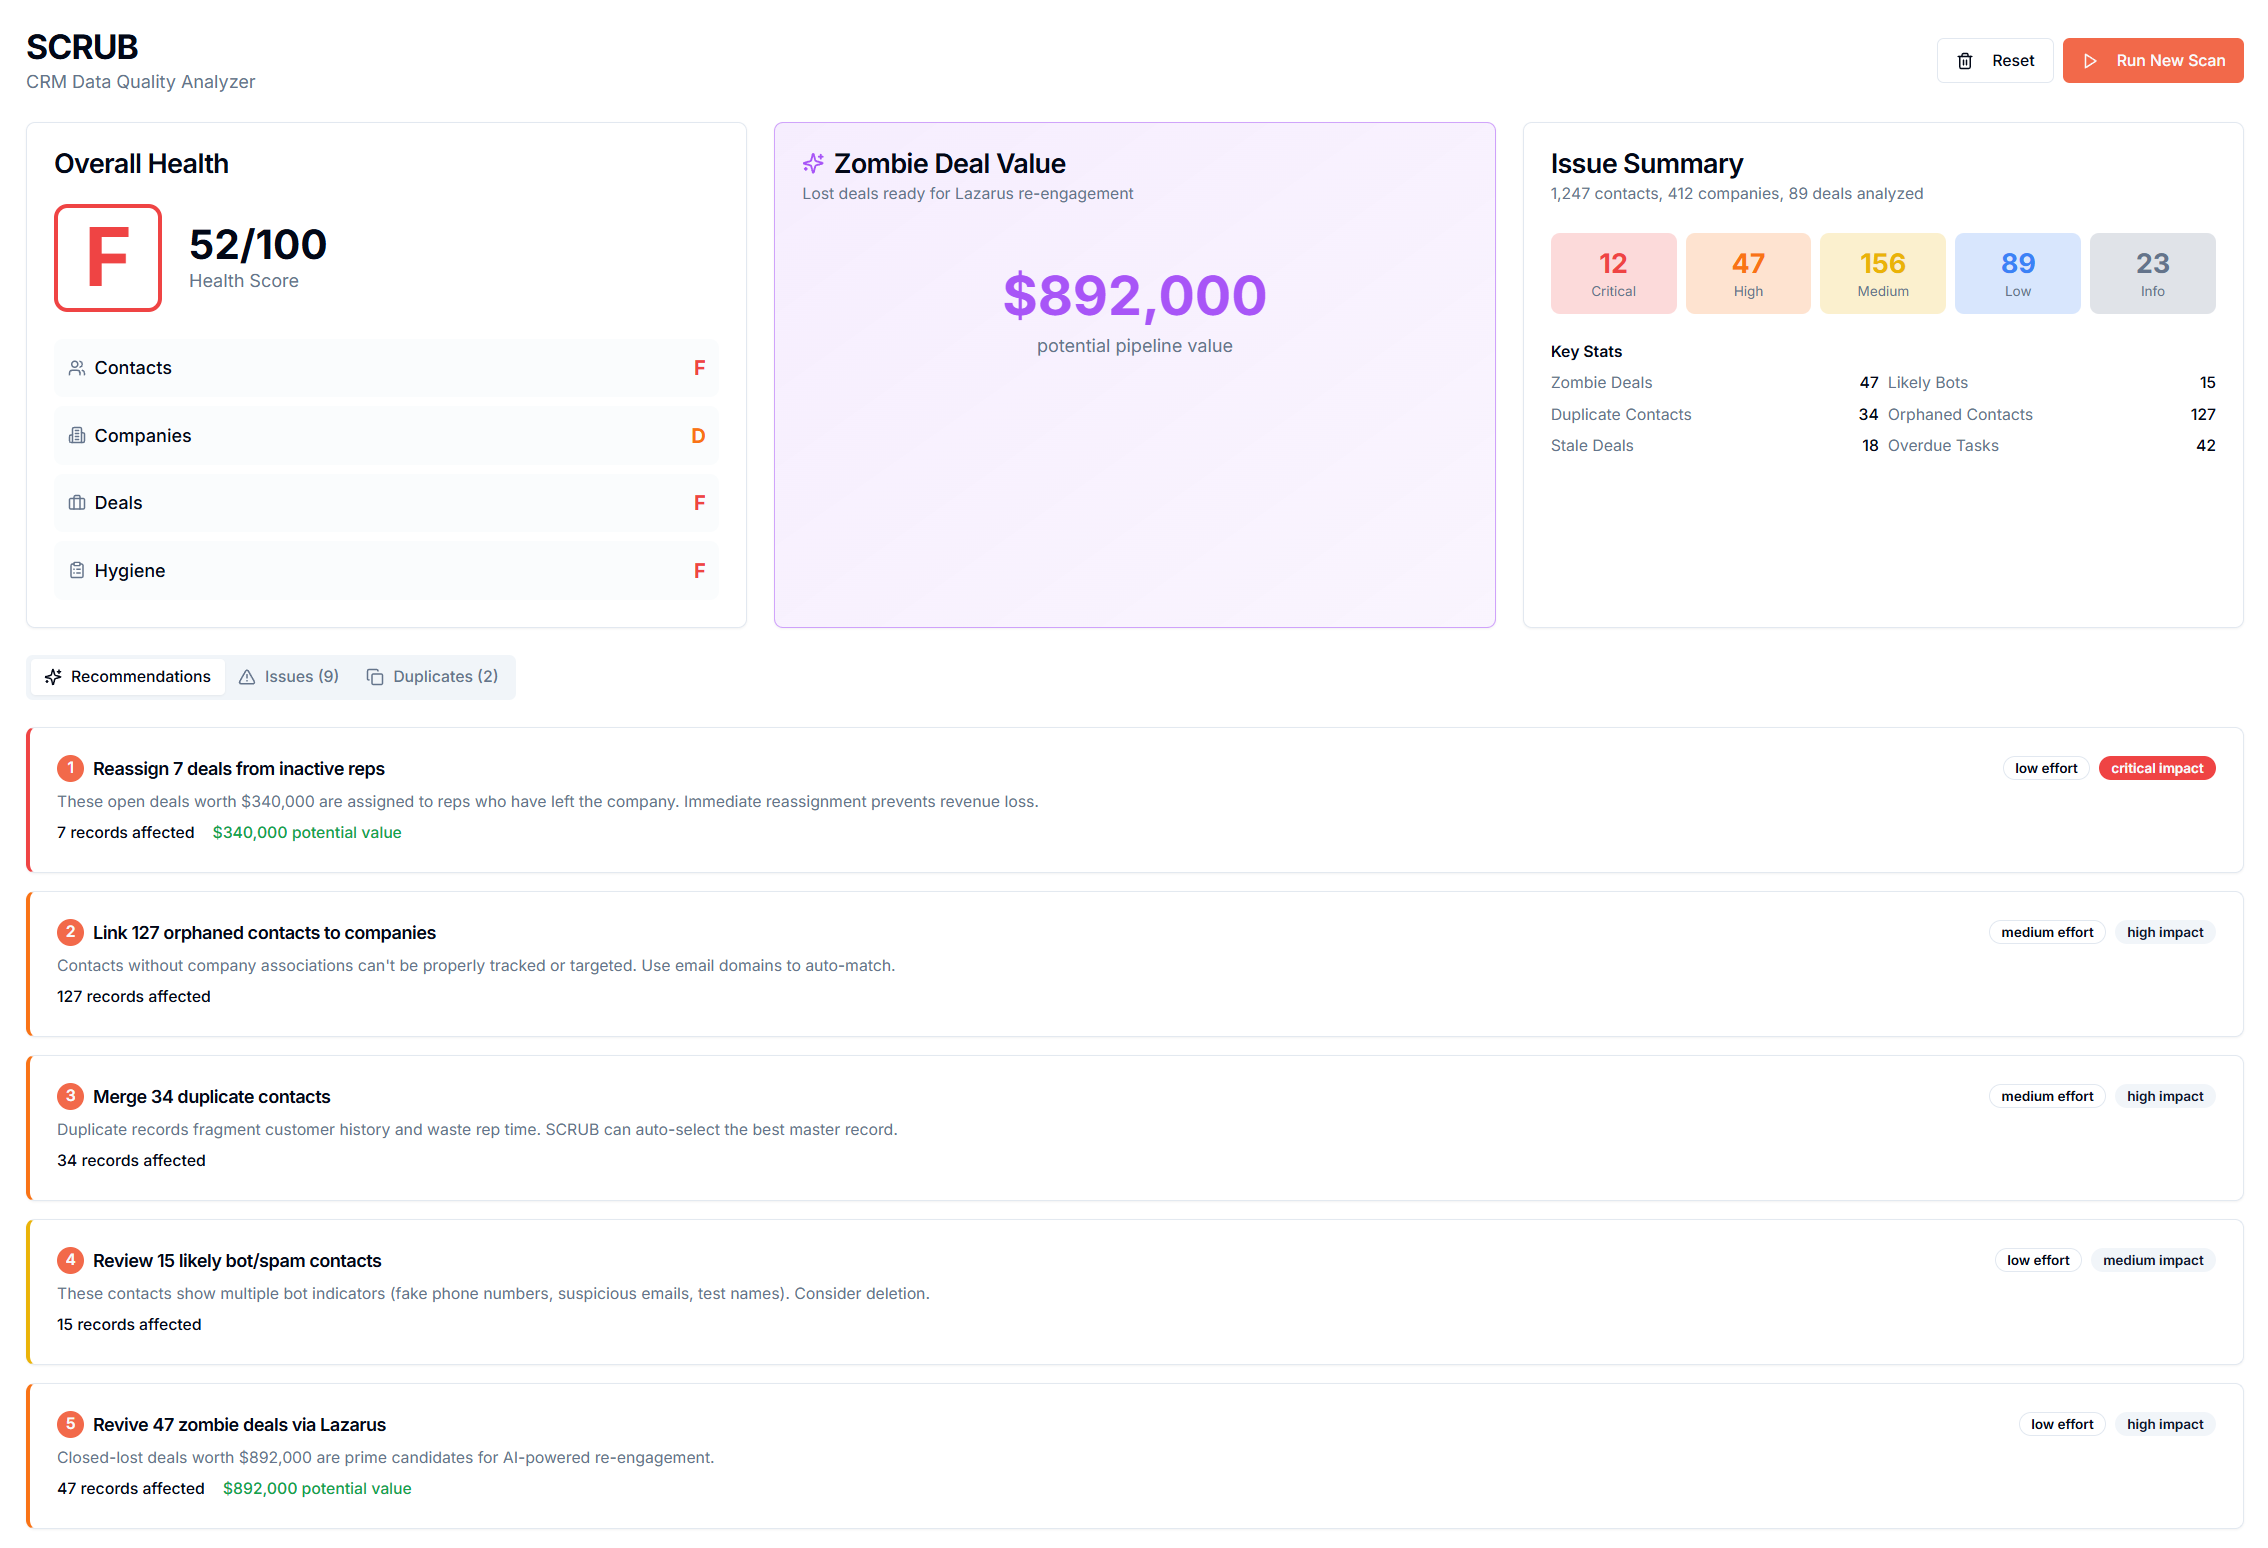Click the people icon next to Contacts
The width and height of the screenshot is (2268, 1548).
[77, 368]
